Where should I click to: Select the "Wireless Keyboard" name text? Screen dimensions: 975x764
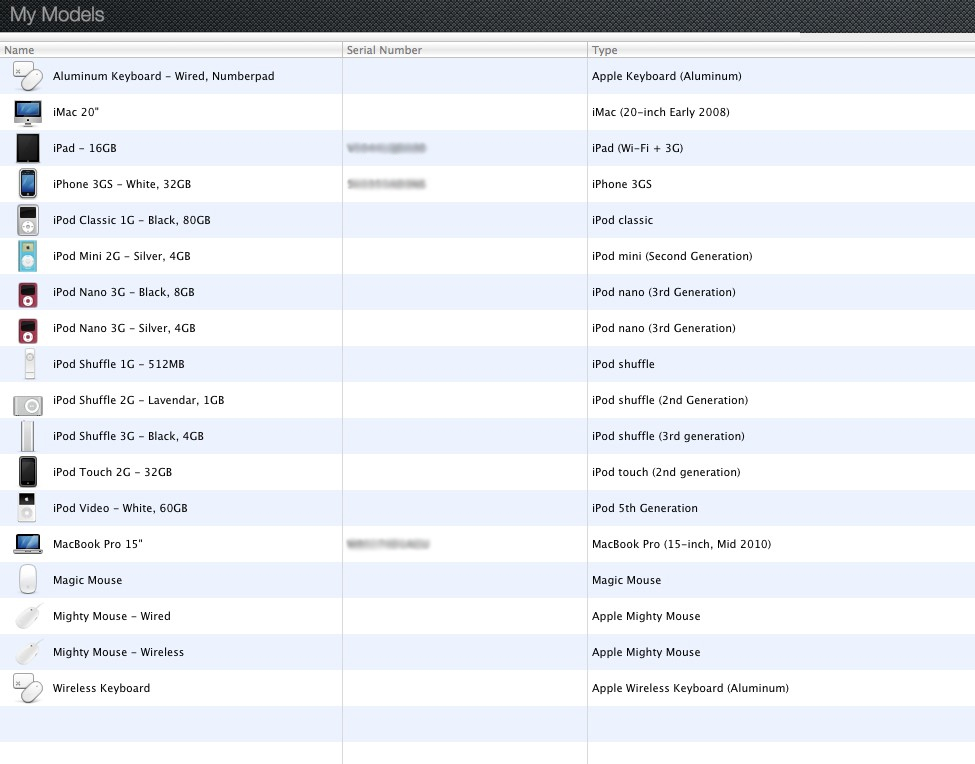tap(101, 688)
